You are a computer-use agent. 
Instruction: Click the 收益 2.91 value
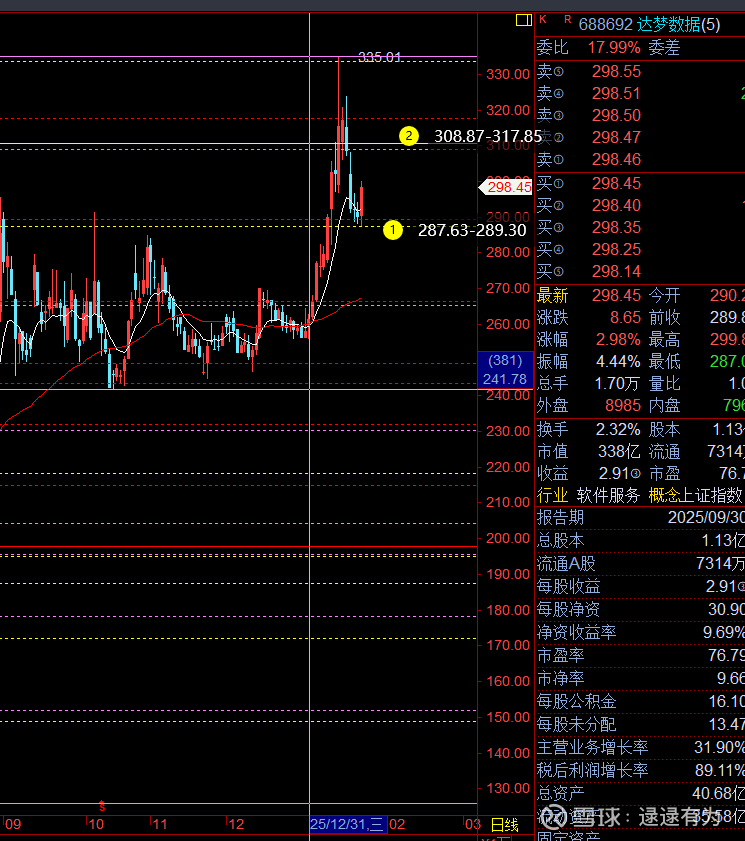coord(619,474)
